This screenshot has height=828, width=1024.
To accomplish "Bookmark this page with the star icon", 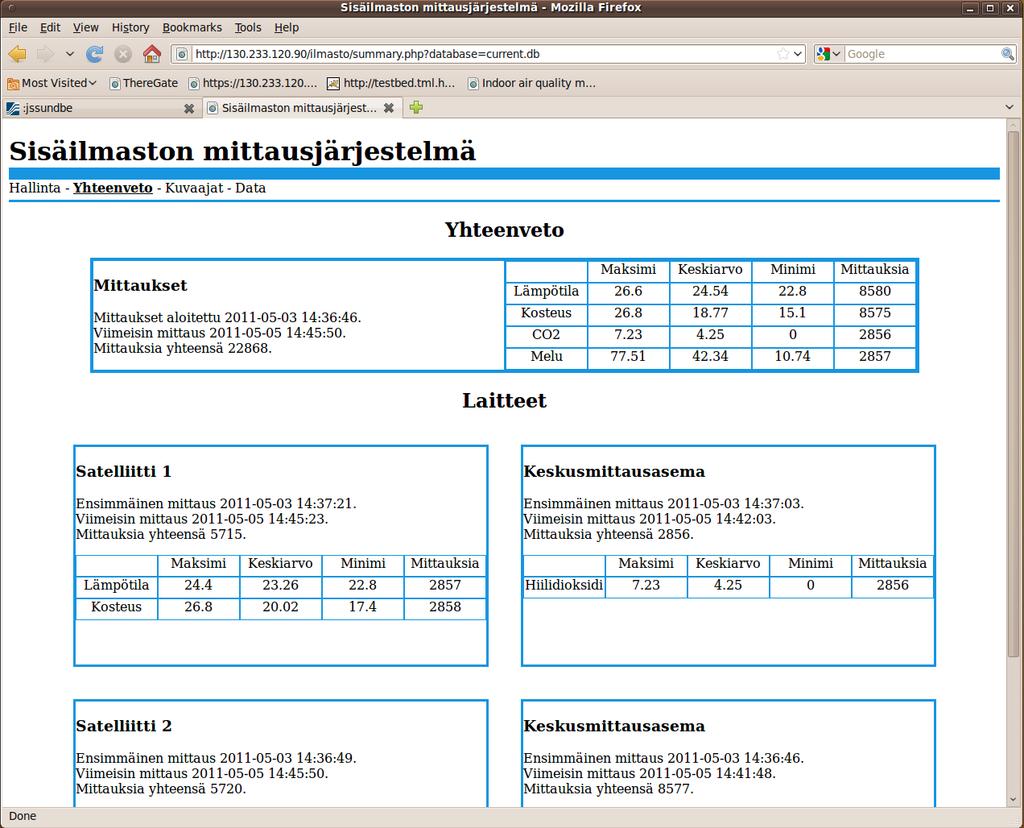I will point(783,54).
